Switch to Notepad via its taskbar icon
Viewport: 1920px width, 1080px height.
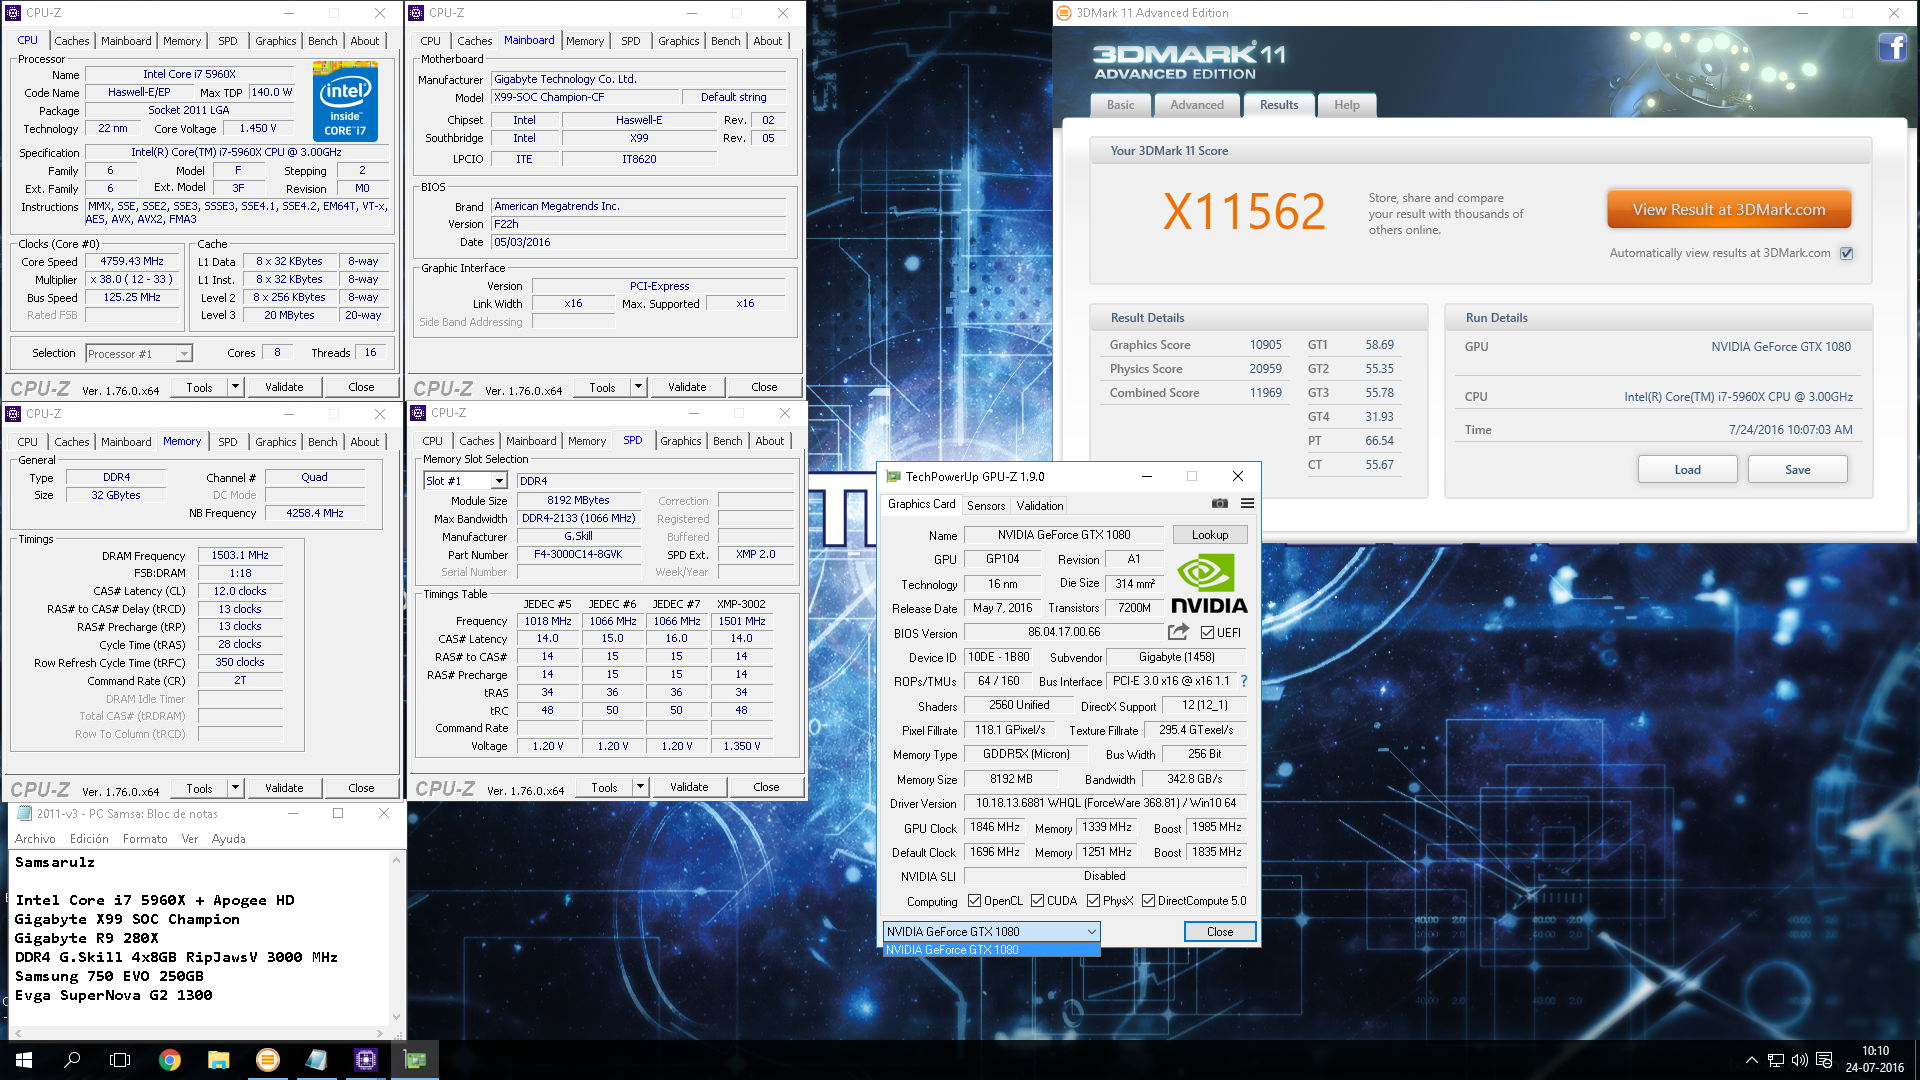coord(317,1060)
